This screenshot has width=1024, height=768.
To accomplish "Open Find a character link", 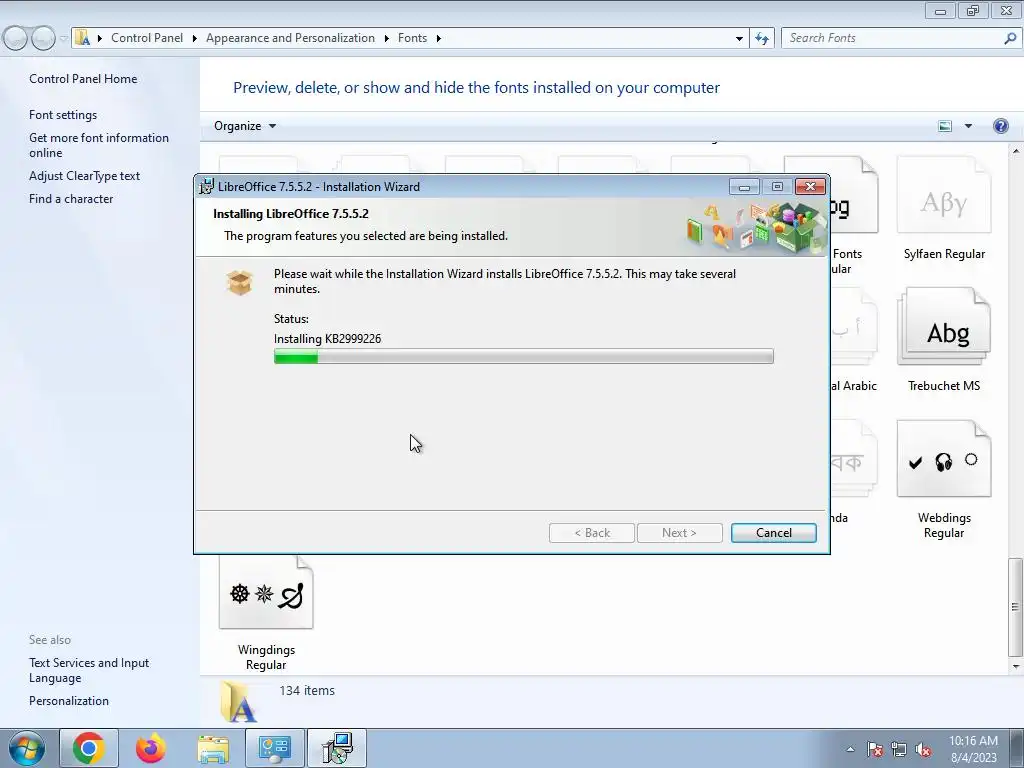I will click(x=71, y=199).
